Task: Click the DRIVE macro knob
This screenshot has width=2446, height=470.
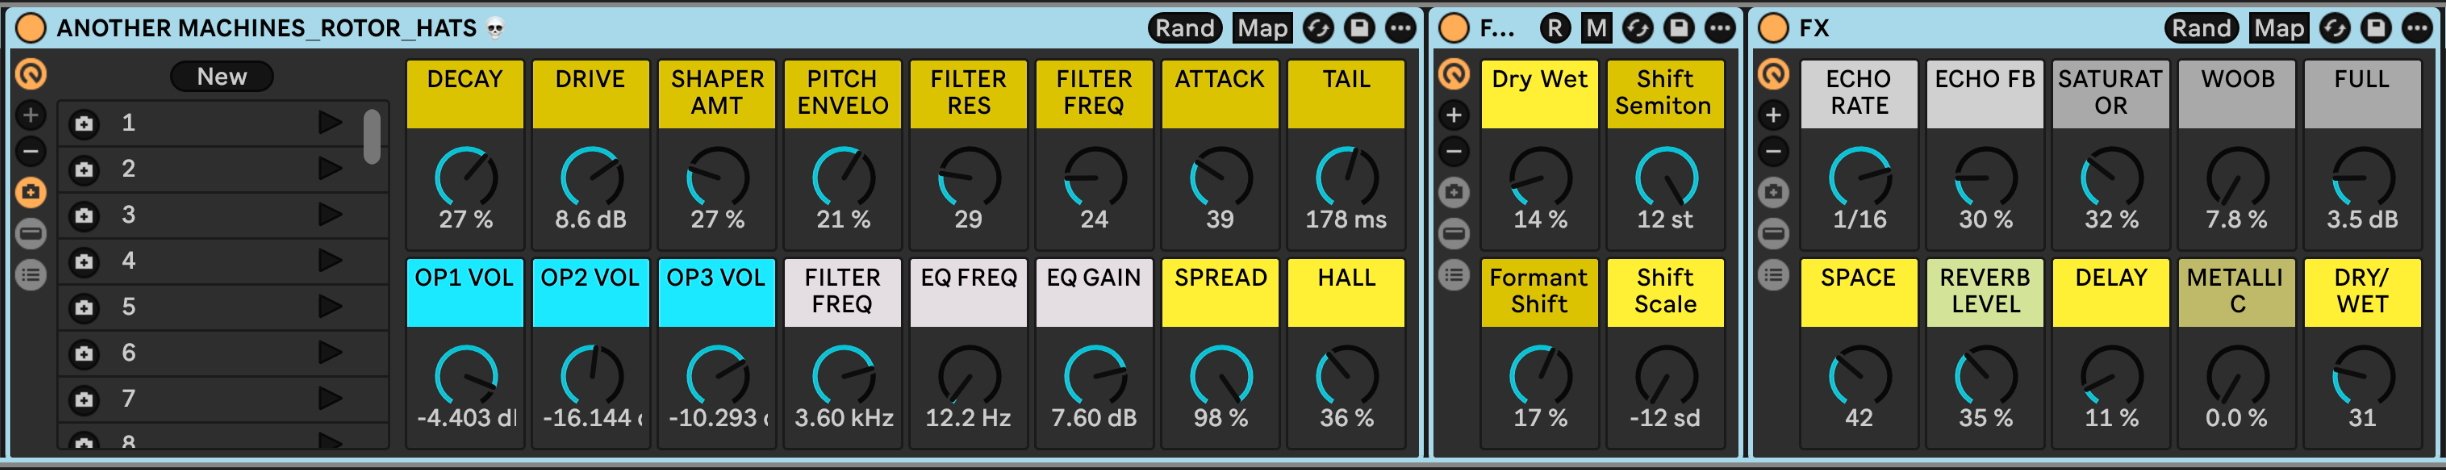Action: coord(591,178)
